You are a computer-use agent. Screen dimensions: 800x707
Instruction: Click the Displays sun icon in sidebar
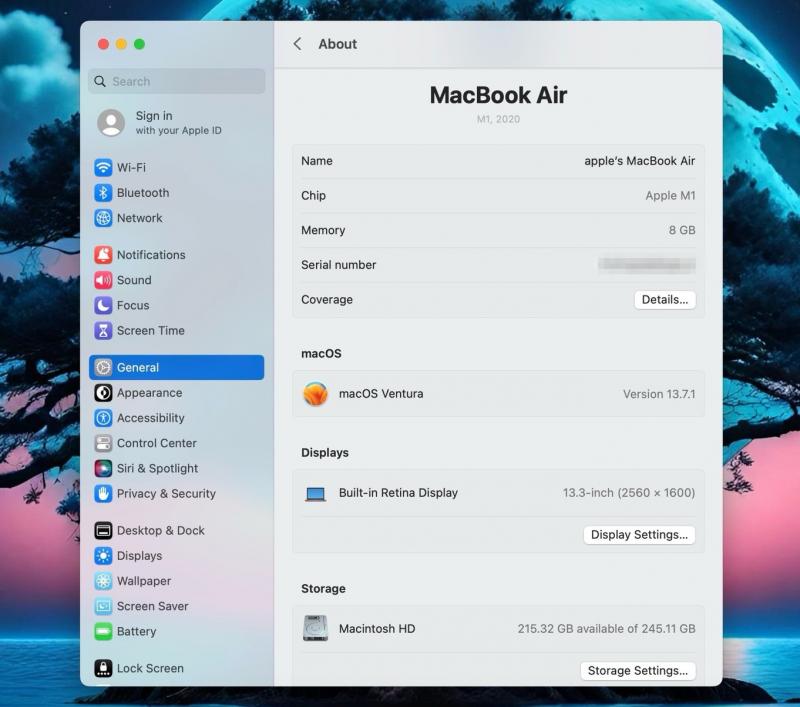coord(103,556)
